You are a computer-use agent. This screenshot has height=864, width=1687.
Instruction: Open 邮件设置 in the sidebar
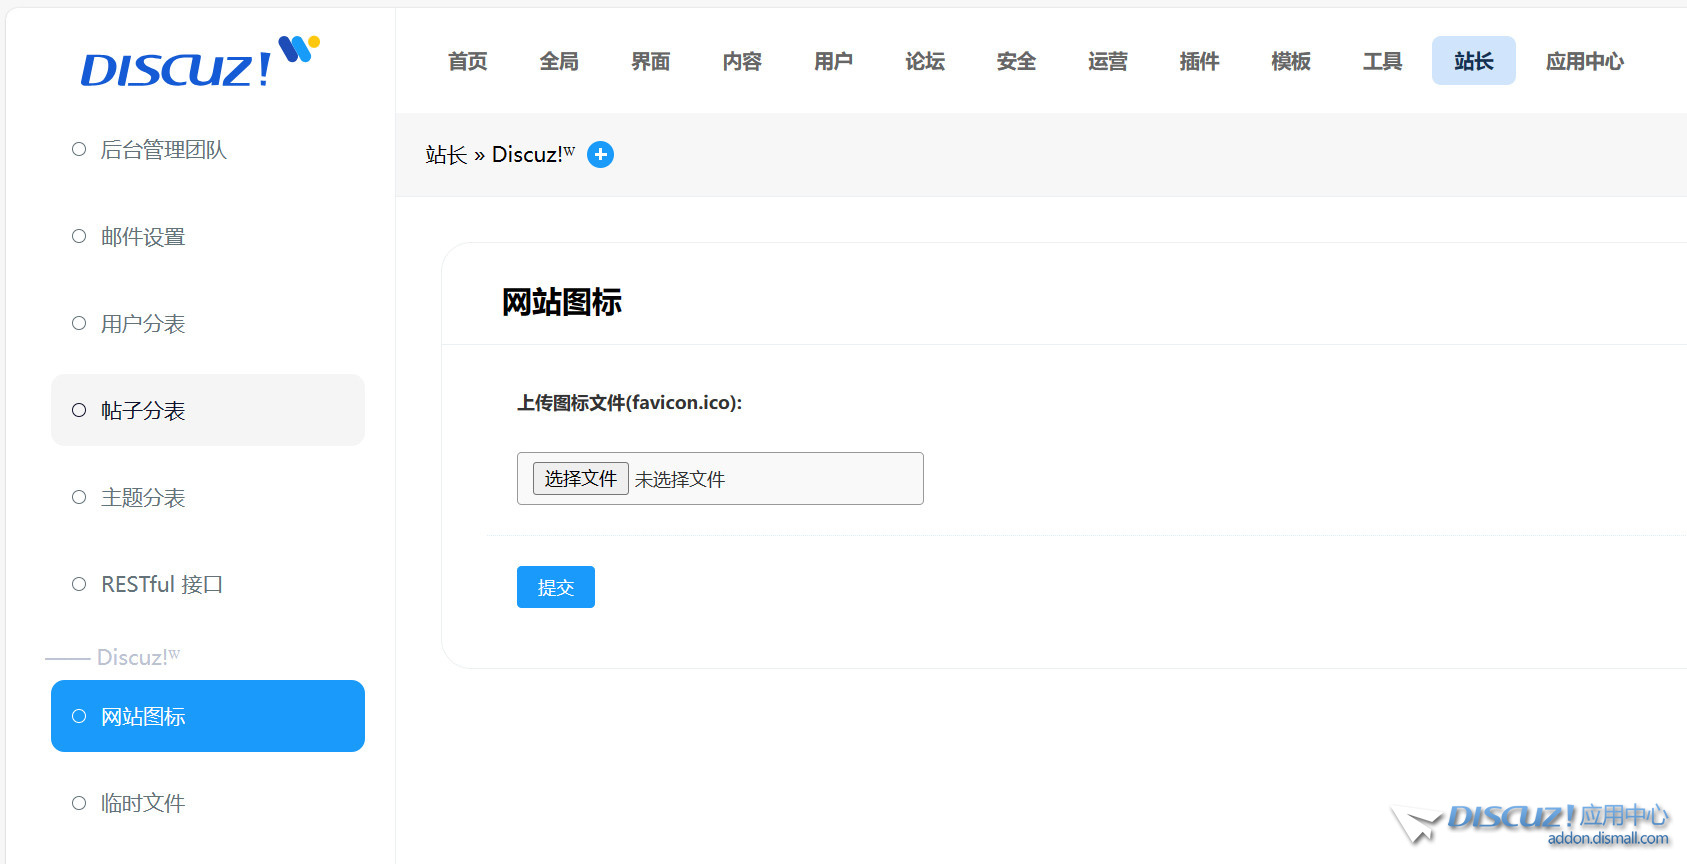143,237
